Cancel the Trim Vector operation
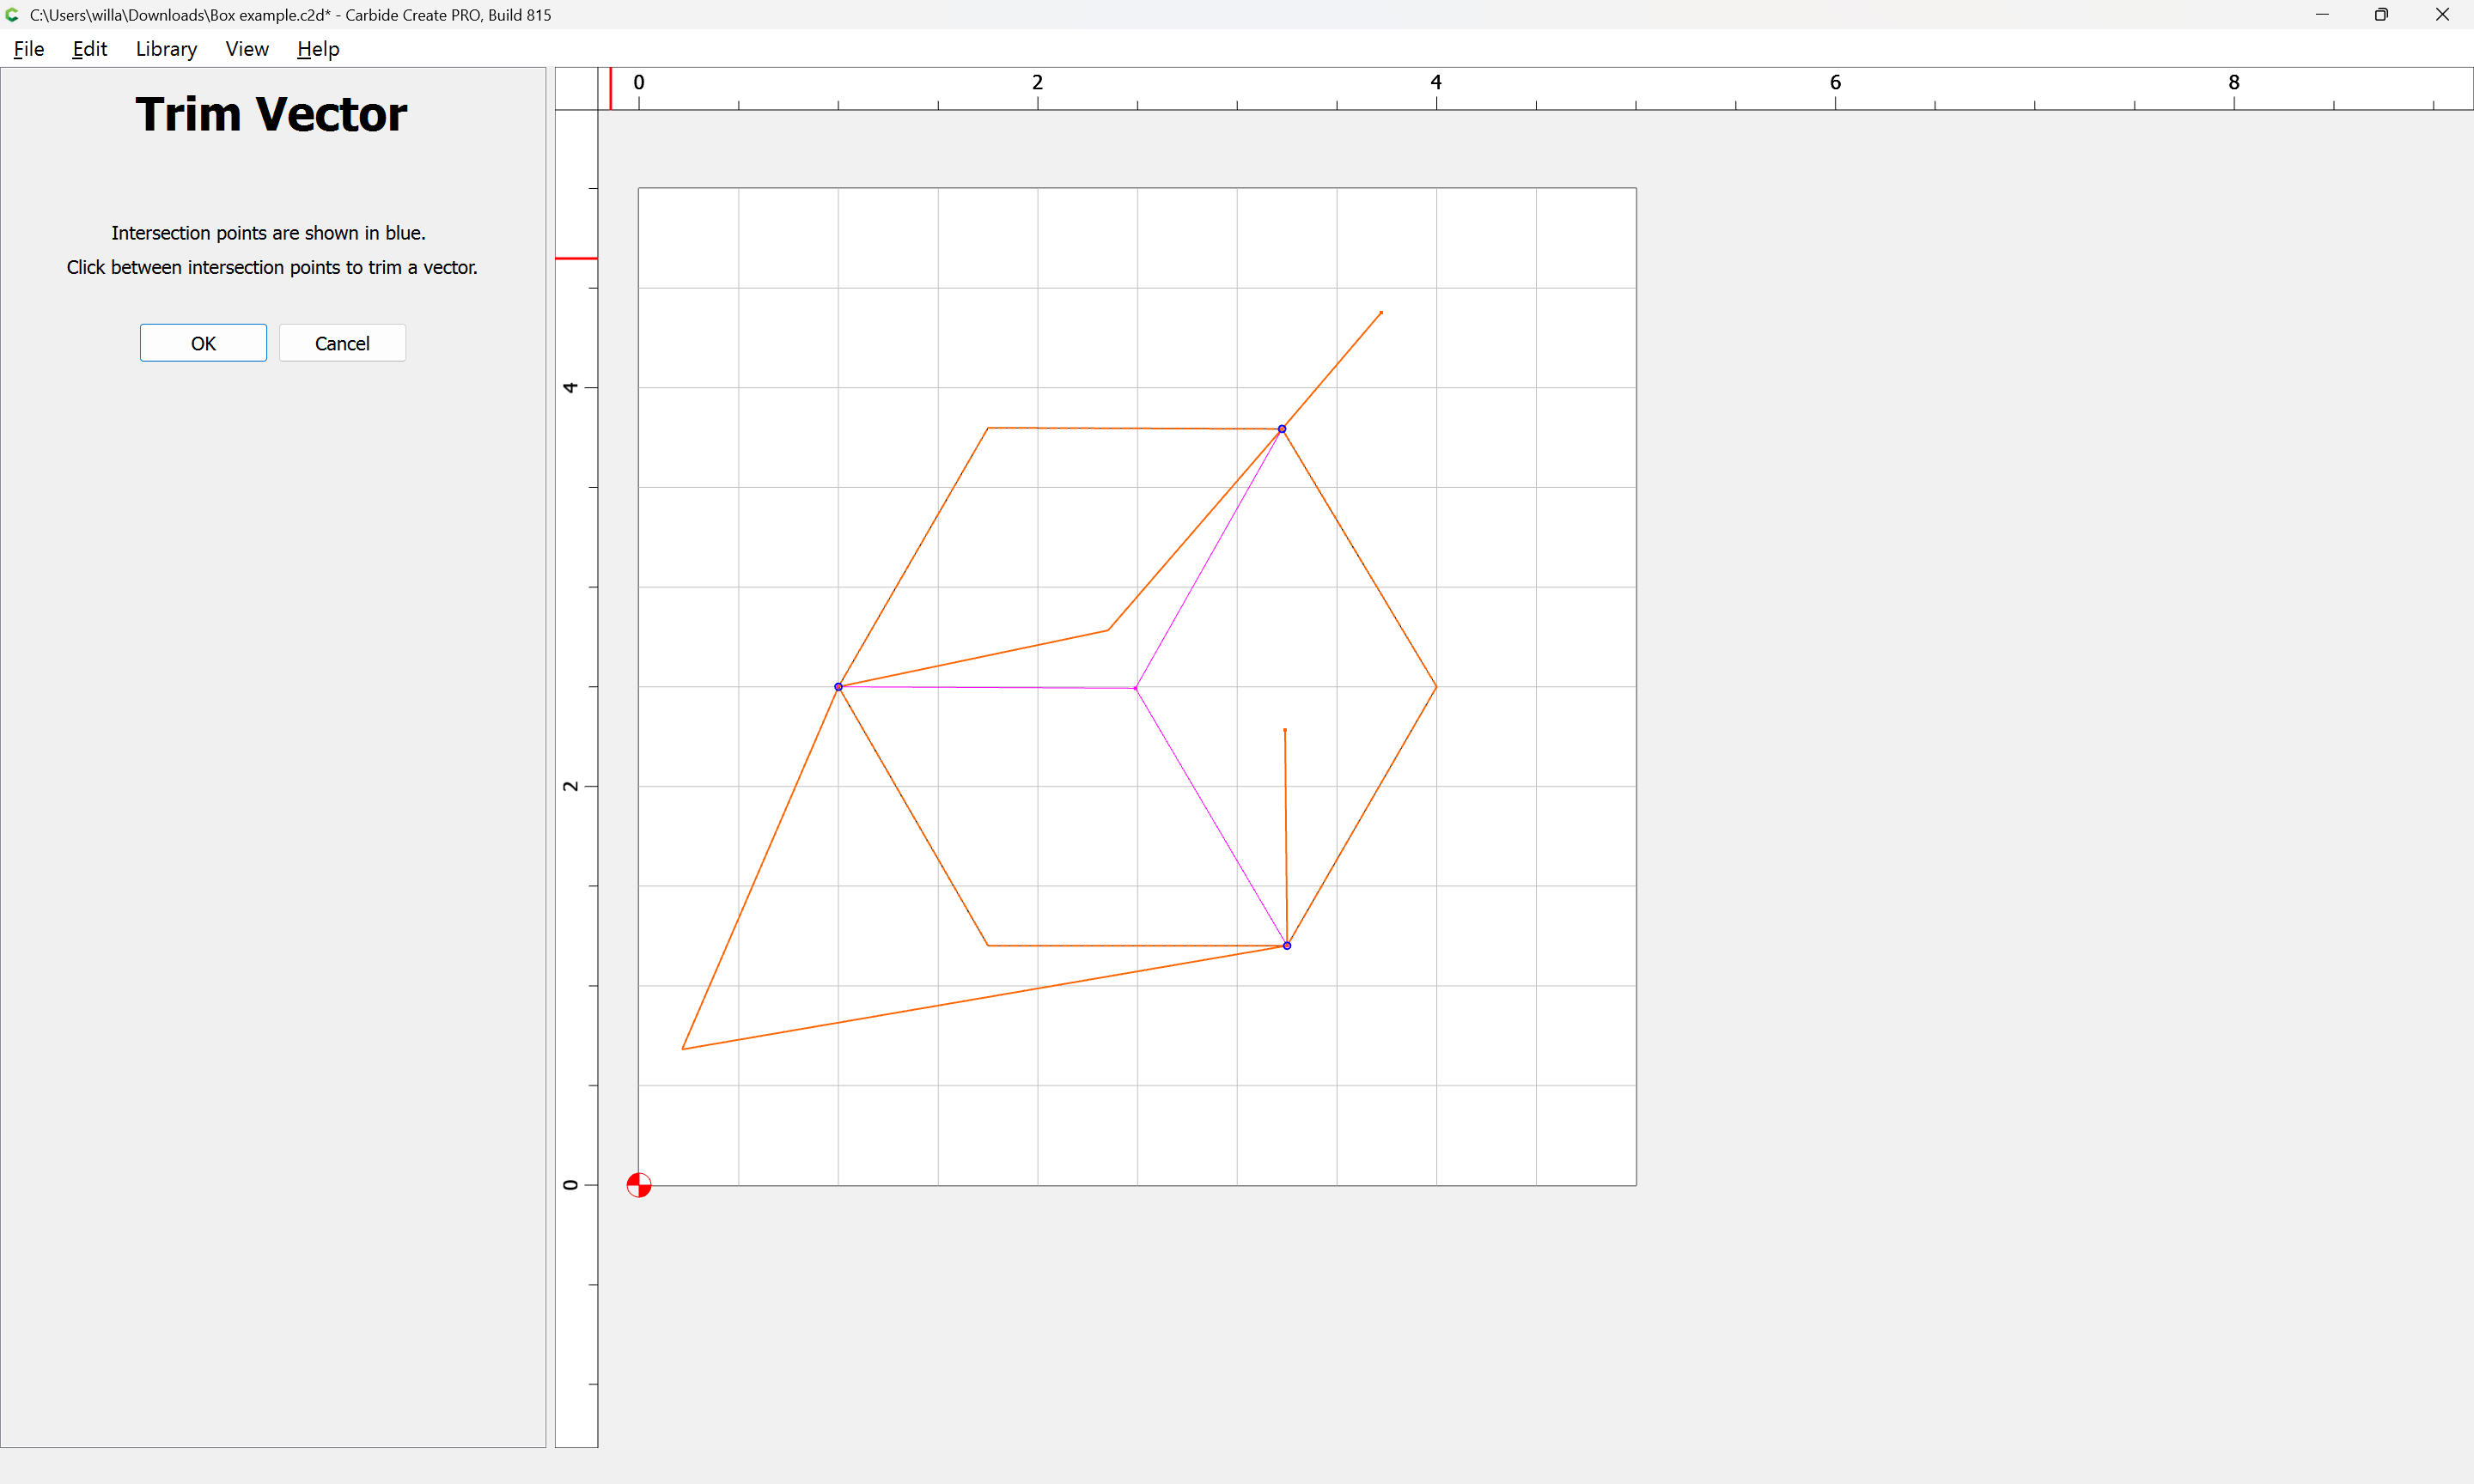 tap(342, 343)
